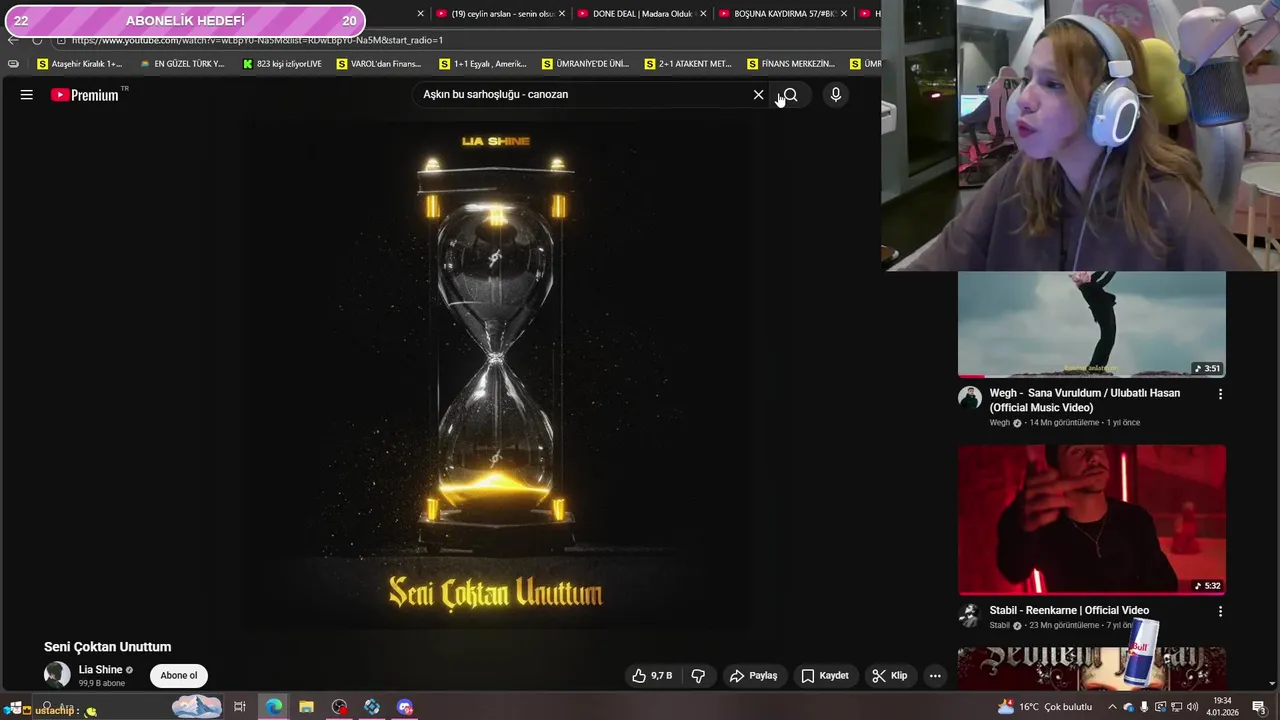Run the search with the magnifier button

coord(790,95)
